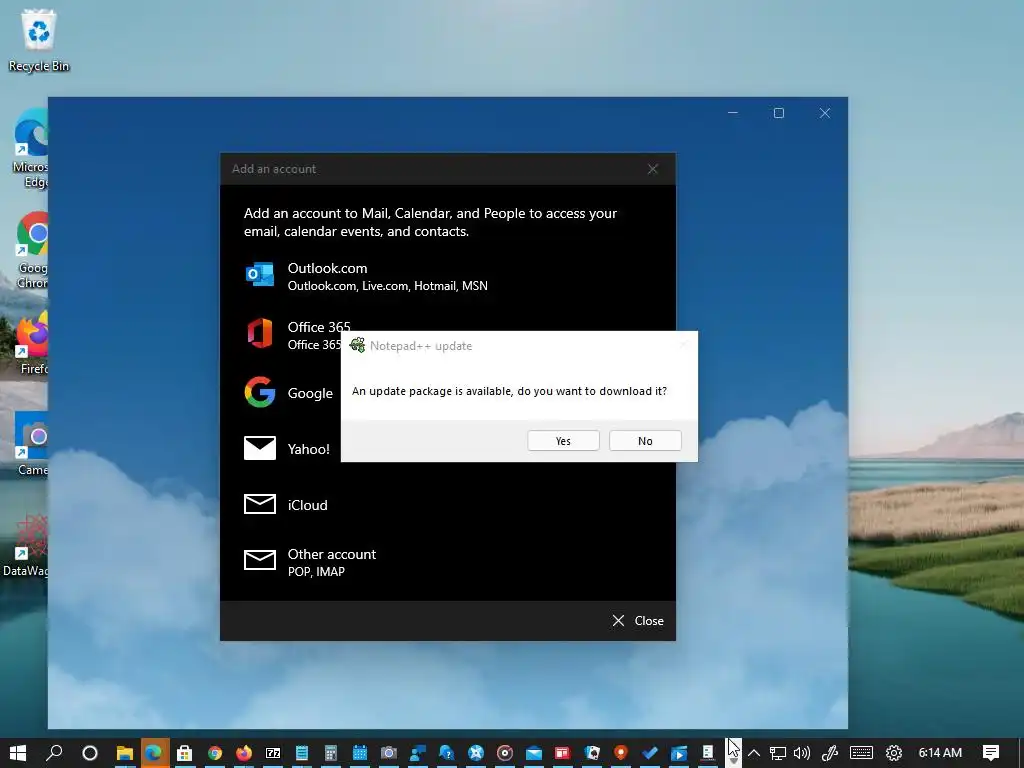Viewport: 1024px width, 768px height.
Task: Click the 6:14 AM taskbar clock
Action: [x=940, y=753]
